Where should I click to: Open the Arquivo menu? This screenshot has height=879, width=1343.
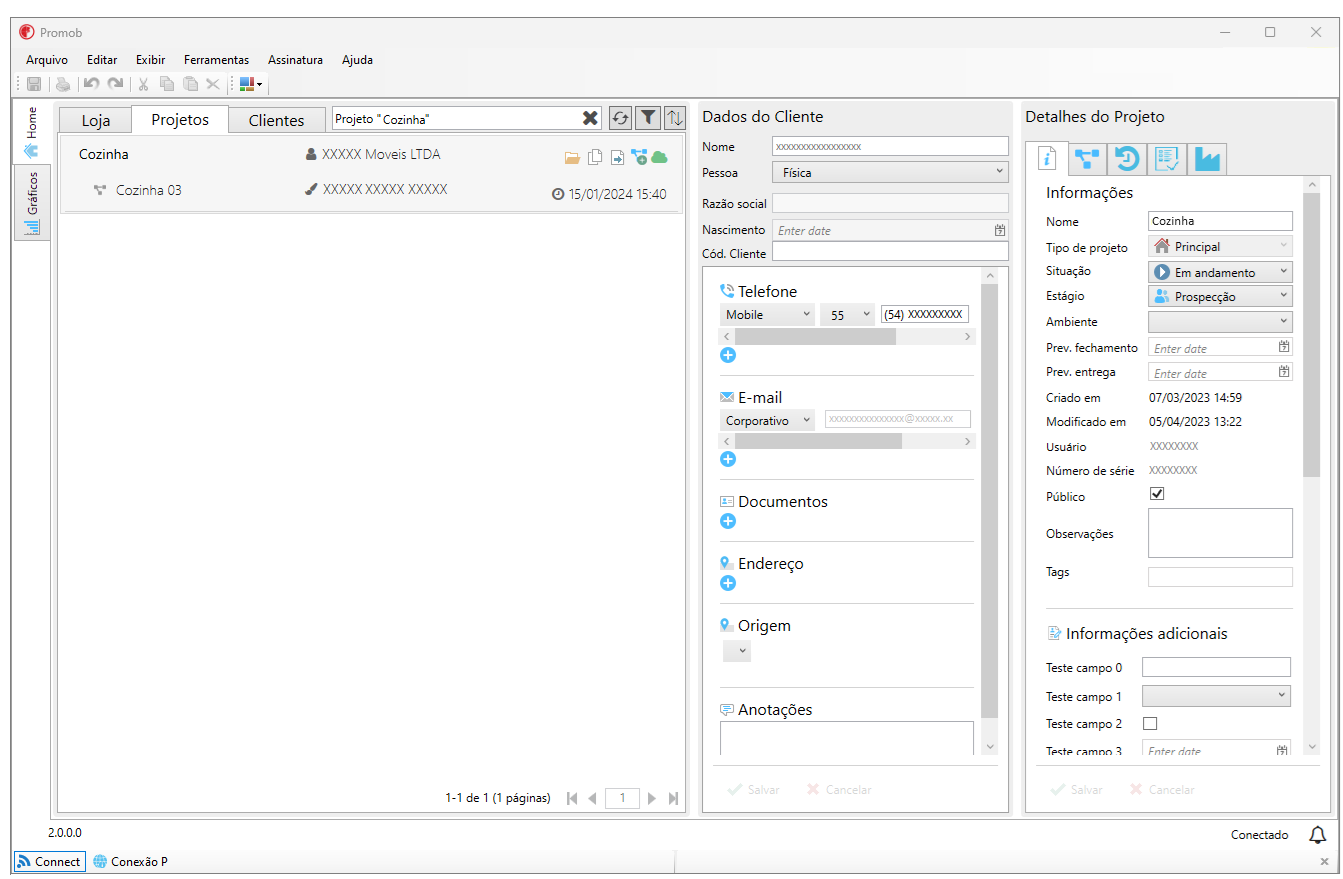47,60
